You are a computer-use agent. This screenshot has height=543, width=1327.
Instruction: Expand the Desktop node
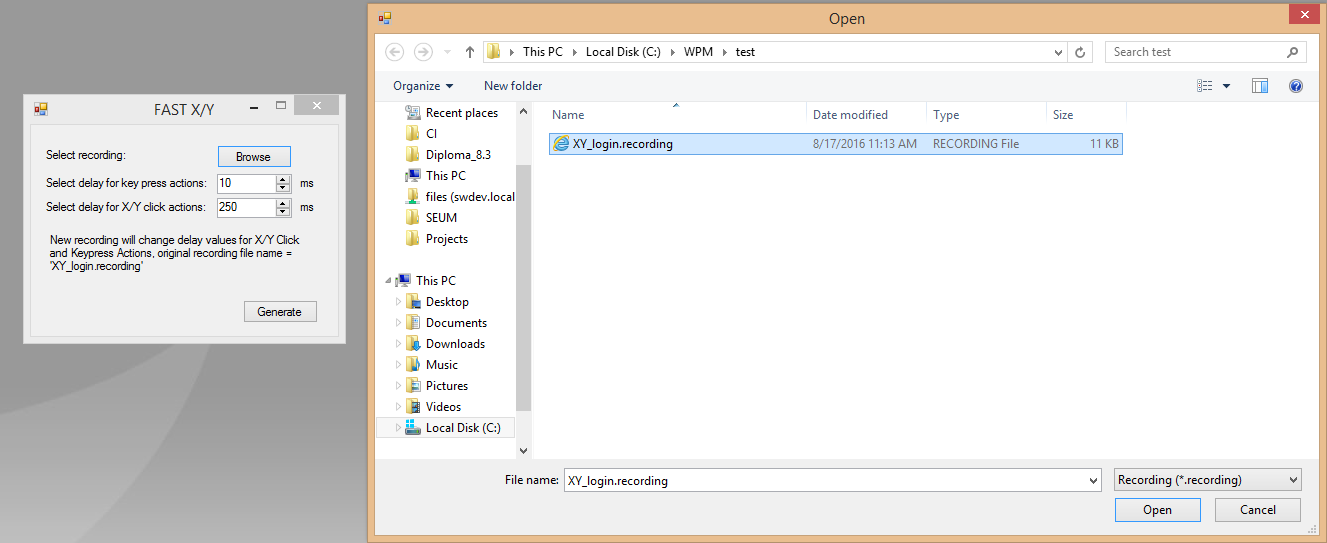[x=399, y=302]
